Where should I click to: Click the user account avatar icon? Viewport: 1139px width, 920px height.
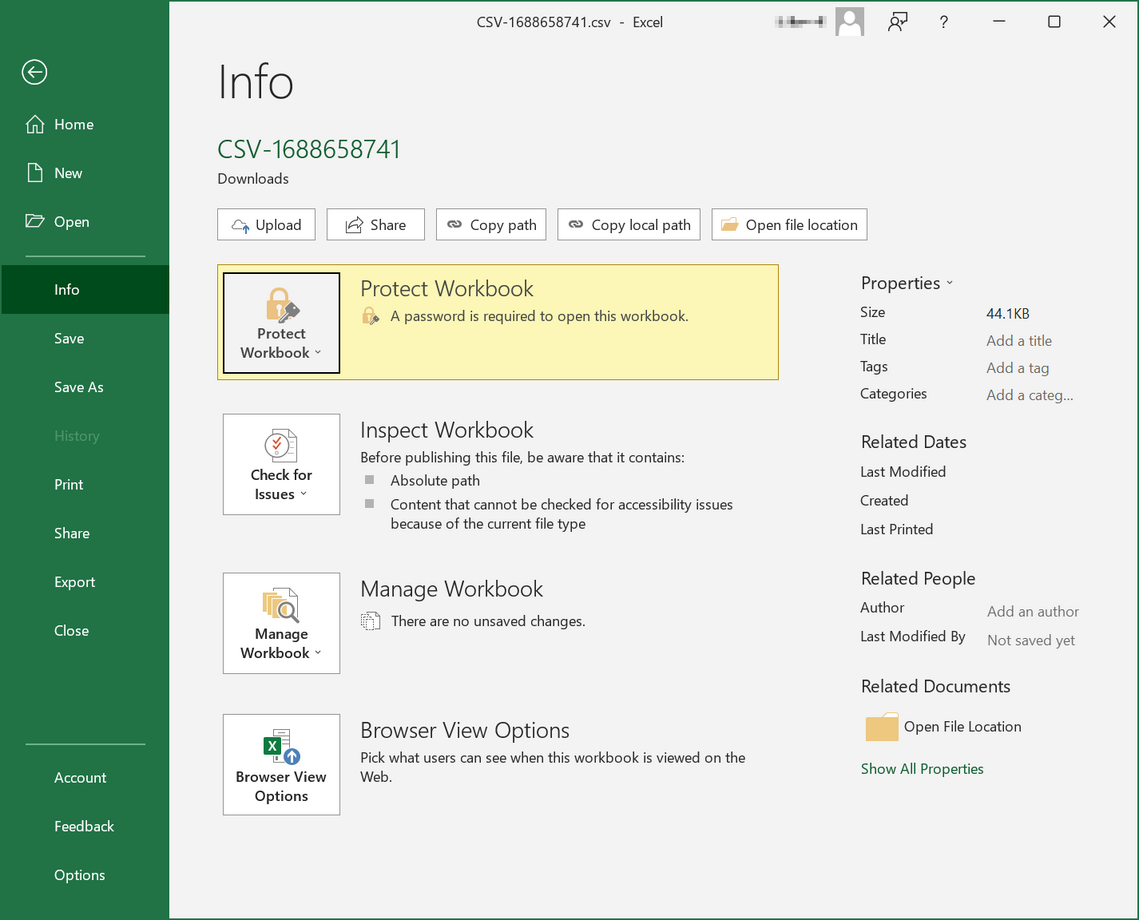[x=849, y=22]
